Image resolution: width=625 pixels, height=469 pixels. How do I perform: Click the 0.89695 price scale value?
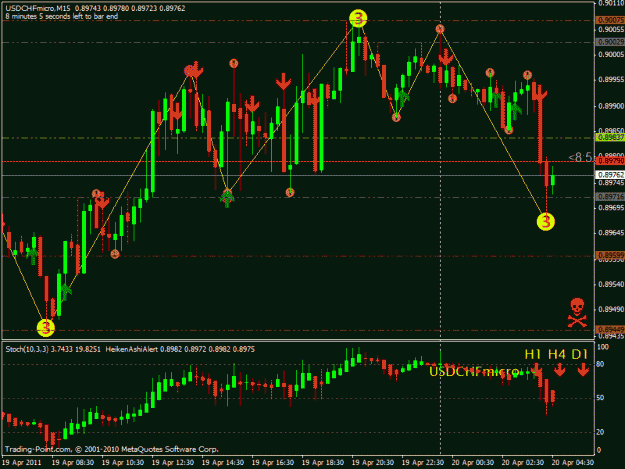[611, 208]
